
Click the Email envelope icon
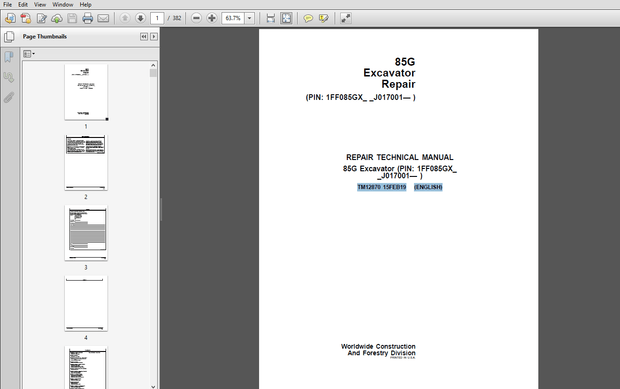(103, 18)
